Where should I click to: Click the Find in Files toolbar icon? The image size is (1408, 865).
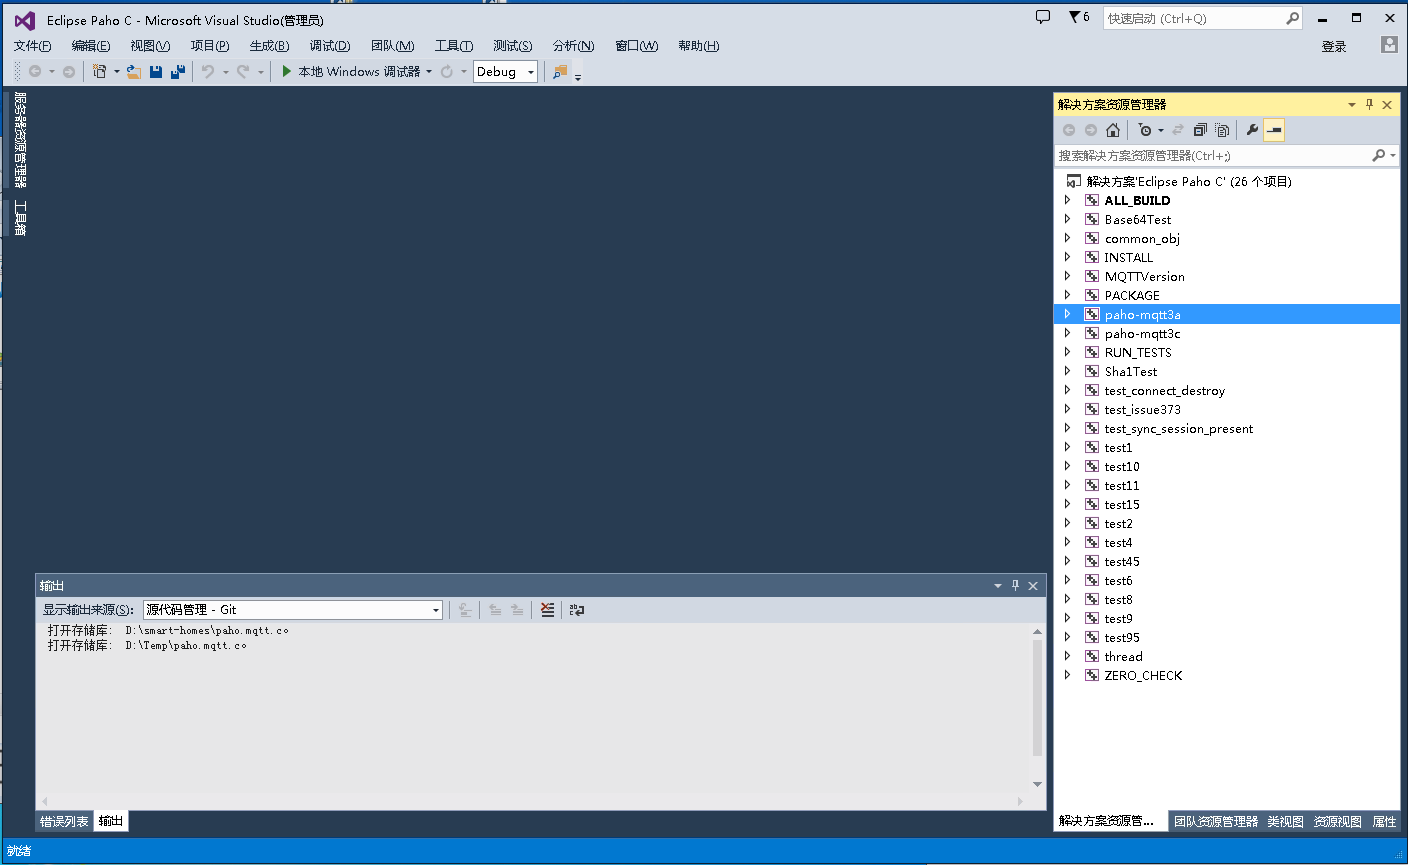[560, 71]
